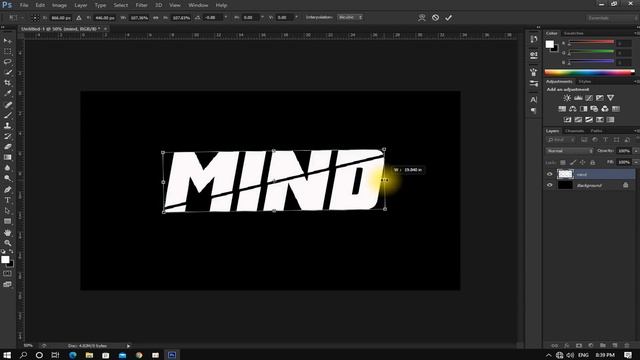This screenshot has height=360, width=640.
Task: Switch to the Styles tab
Action: point(585,82)
